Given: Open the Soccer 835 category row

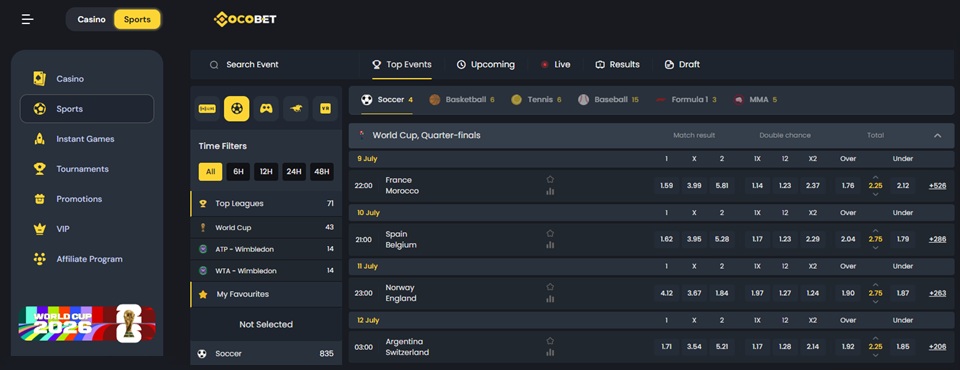Looking at the screenshot, I should pos(266,353).
